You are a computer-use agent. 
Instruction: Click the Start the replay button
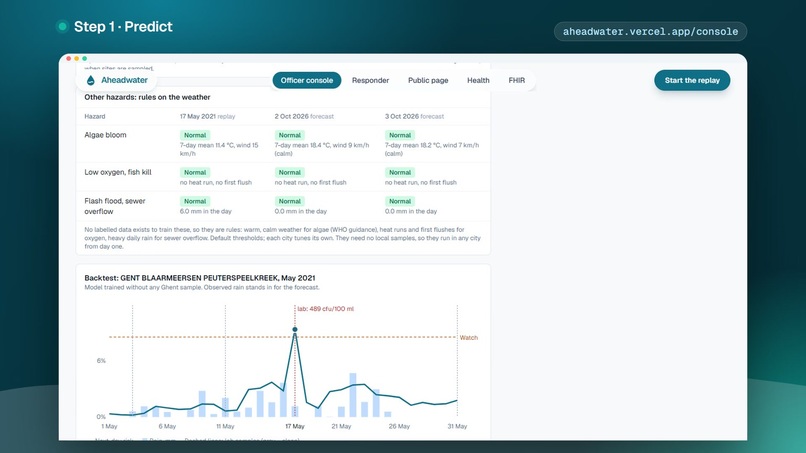pyautogui.click(x=692, y=80)
